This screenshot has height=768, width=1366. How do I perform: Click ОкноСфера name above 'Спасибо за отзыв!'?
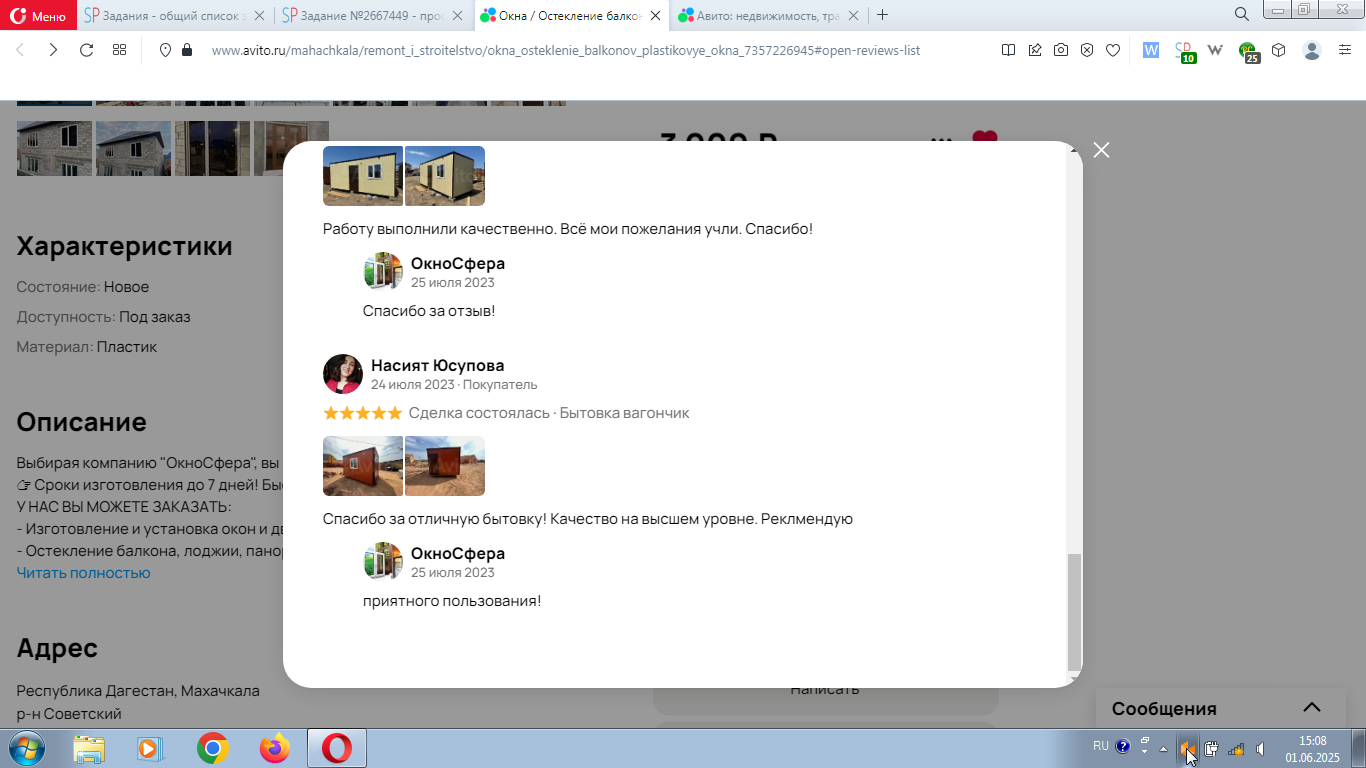pos(458,263)
